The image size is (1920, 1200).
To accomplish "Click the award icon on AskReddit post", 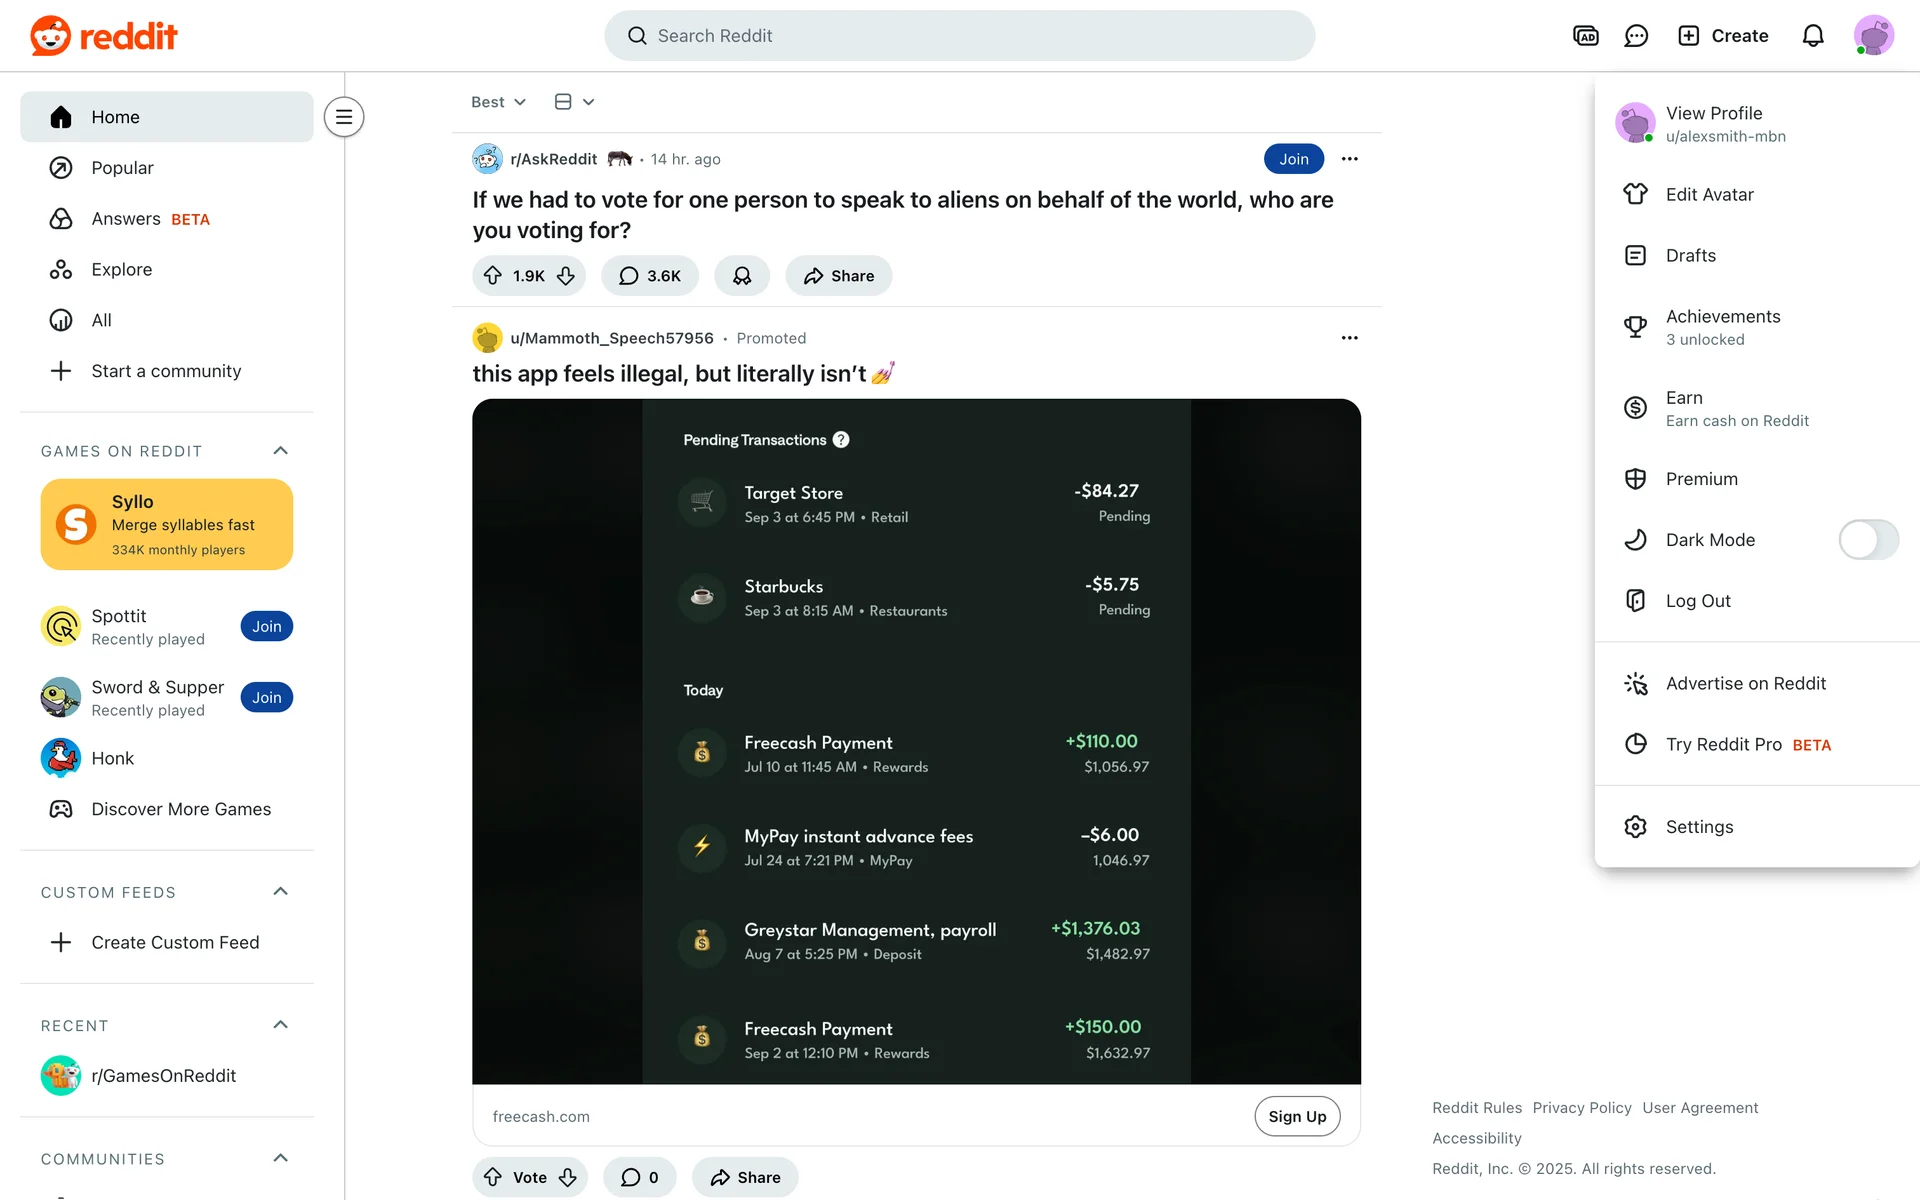I will [742, 276].
